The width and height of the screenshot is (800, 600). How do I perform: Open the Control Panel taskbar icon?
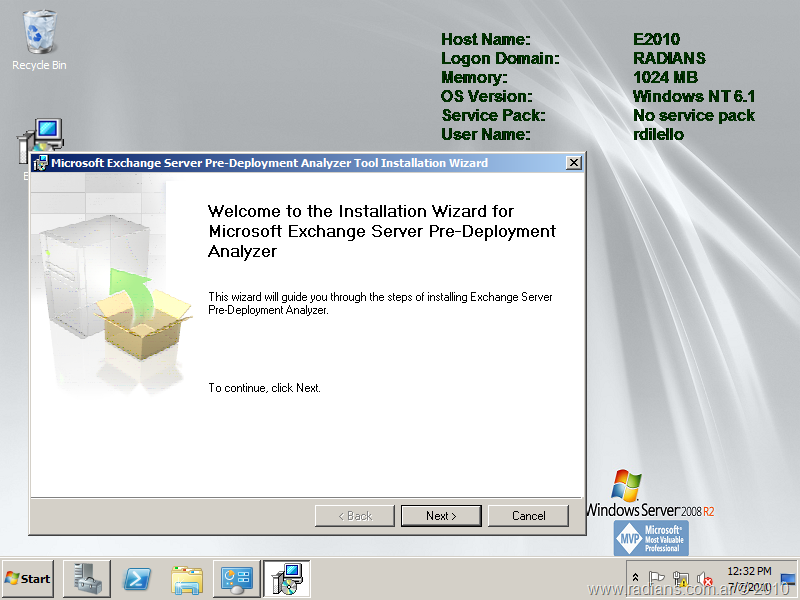tap(237, 578)
